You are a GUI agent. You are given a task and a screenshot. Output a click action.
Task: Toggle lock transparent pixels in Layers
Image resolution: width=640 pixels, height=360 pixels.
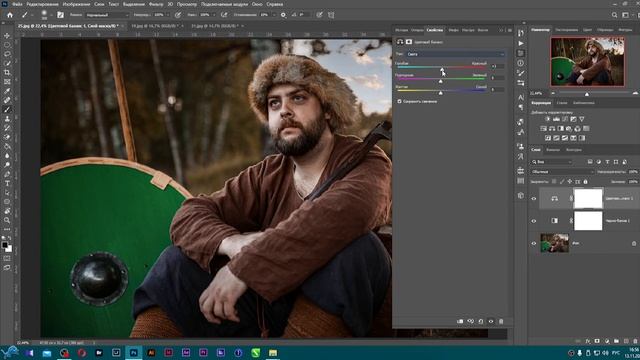pyautogui.click(x=554, y=182)
